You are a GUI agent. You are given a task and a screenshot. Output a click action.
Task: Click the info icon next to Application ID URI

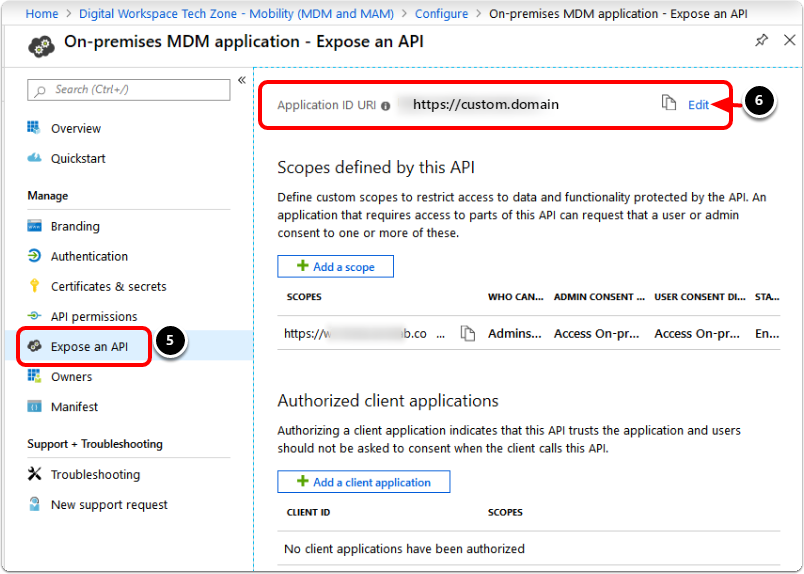(x=385, y=105)
